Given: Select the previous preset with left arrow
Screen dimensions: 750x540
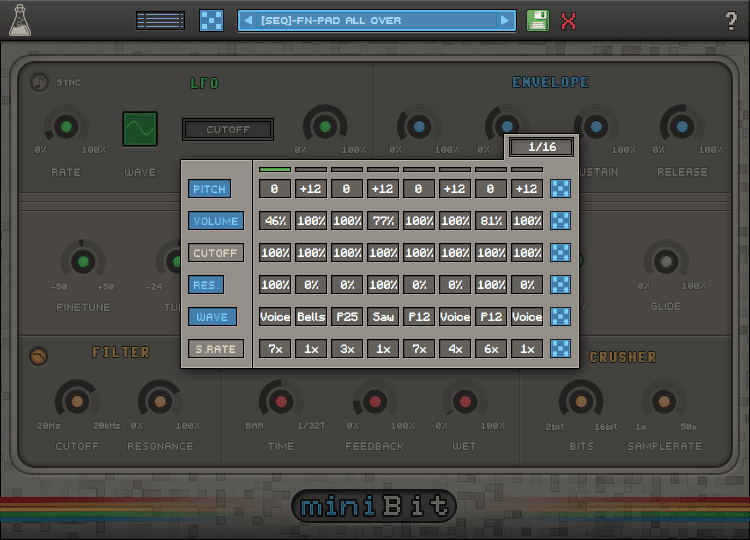Looking at the screenshot, I should coord(247,21).
